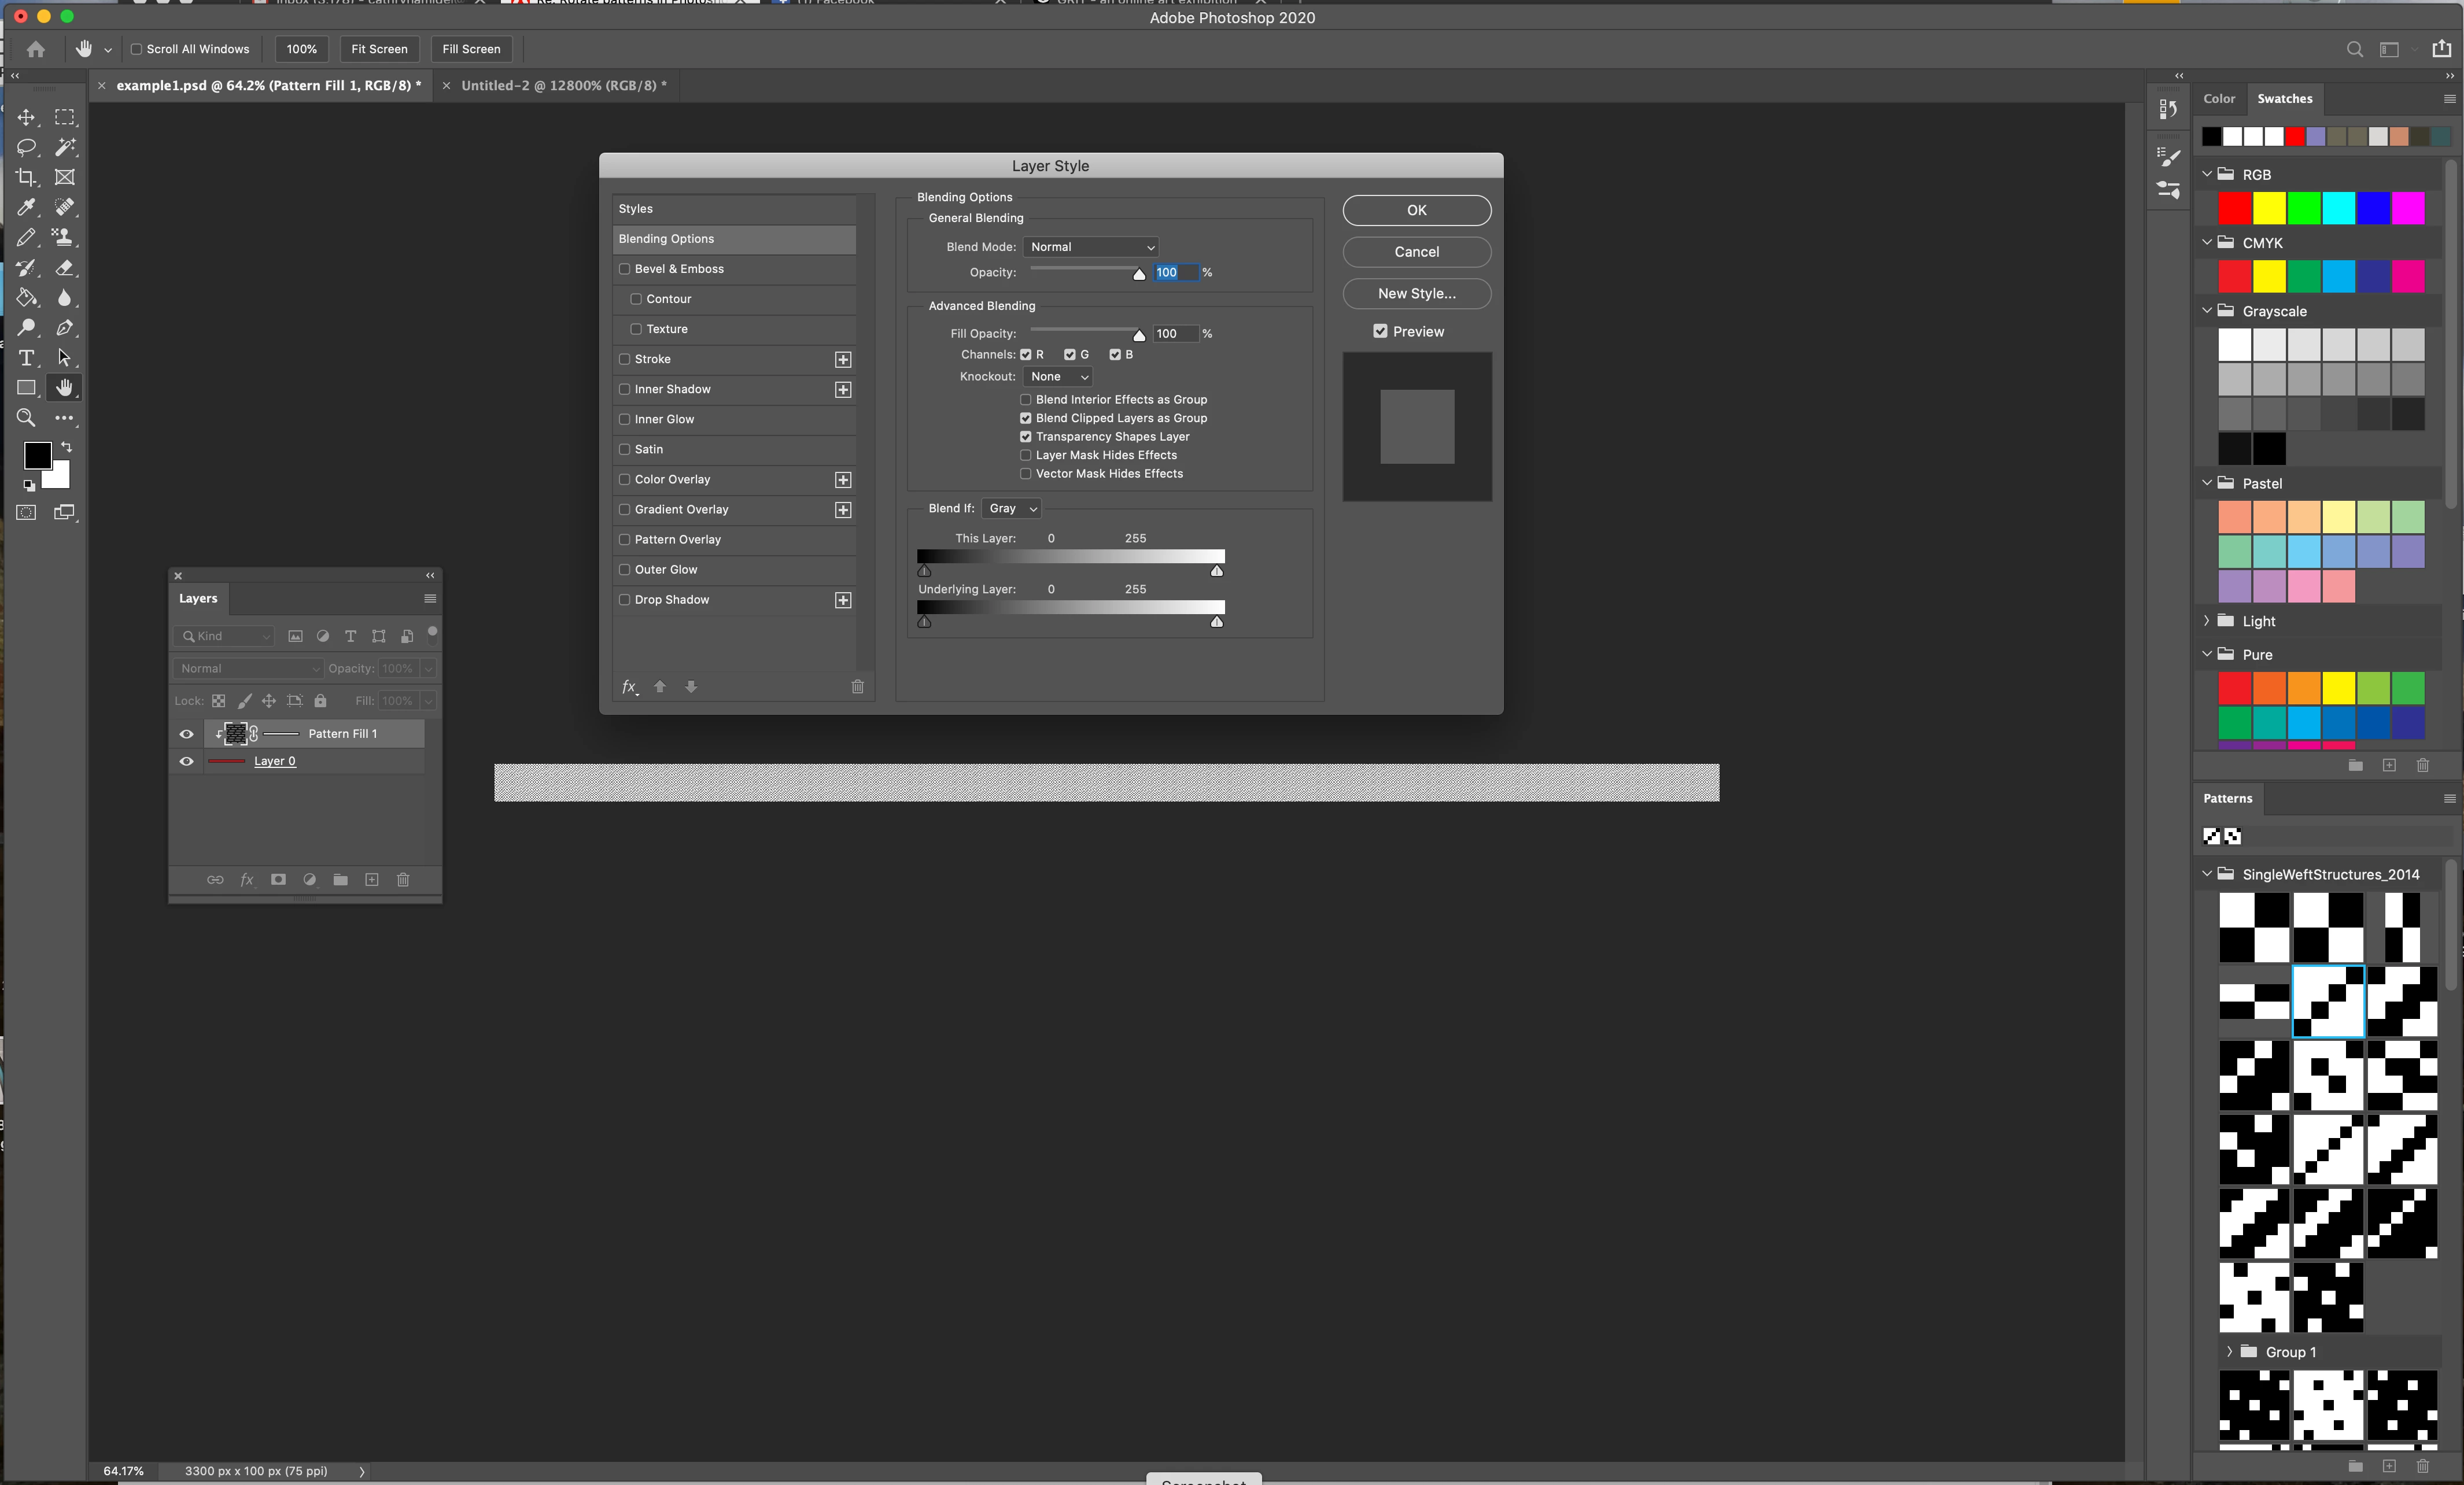Uncheck the Preview checkbox
2464x1485 pixels.
tap(1380, 331)
